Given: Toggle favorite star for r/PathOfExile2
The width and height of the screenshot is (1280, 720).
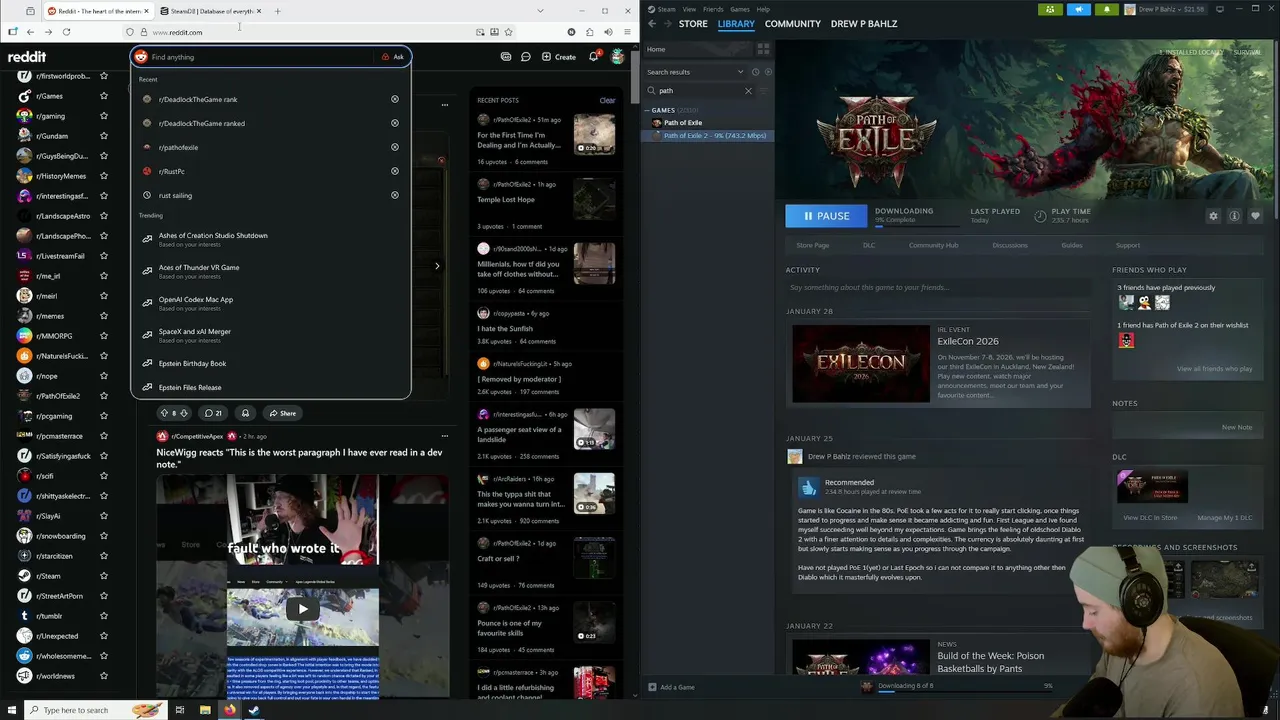Looking at the screenshot, I should [103, 396].
